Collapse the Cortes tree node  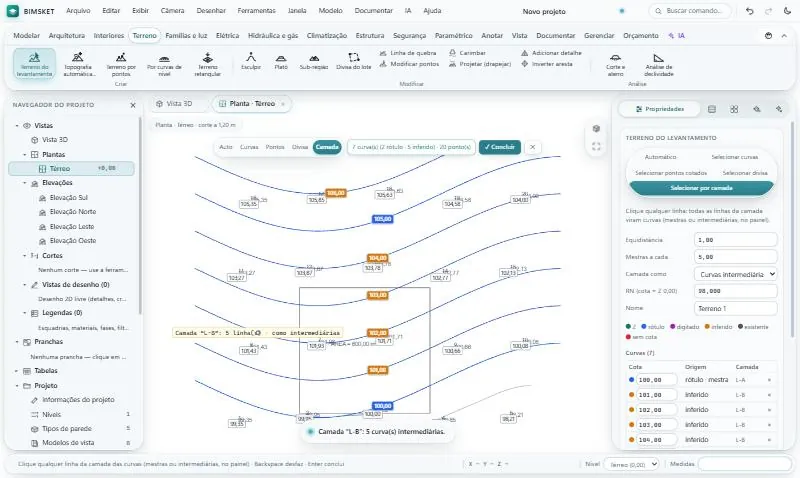pos(24,256)
